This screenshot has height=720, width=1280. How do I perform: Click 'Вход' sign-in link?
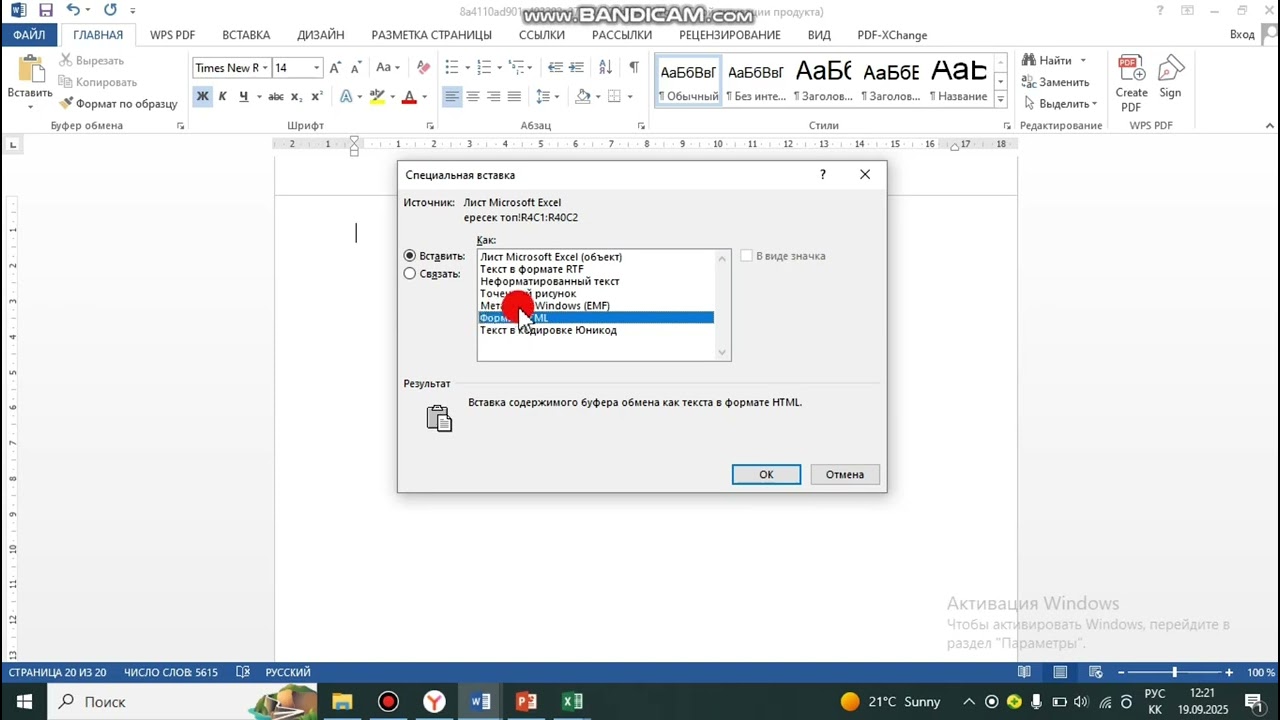click(x=1242, y=34)
